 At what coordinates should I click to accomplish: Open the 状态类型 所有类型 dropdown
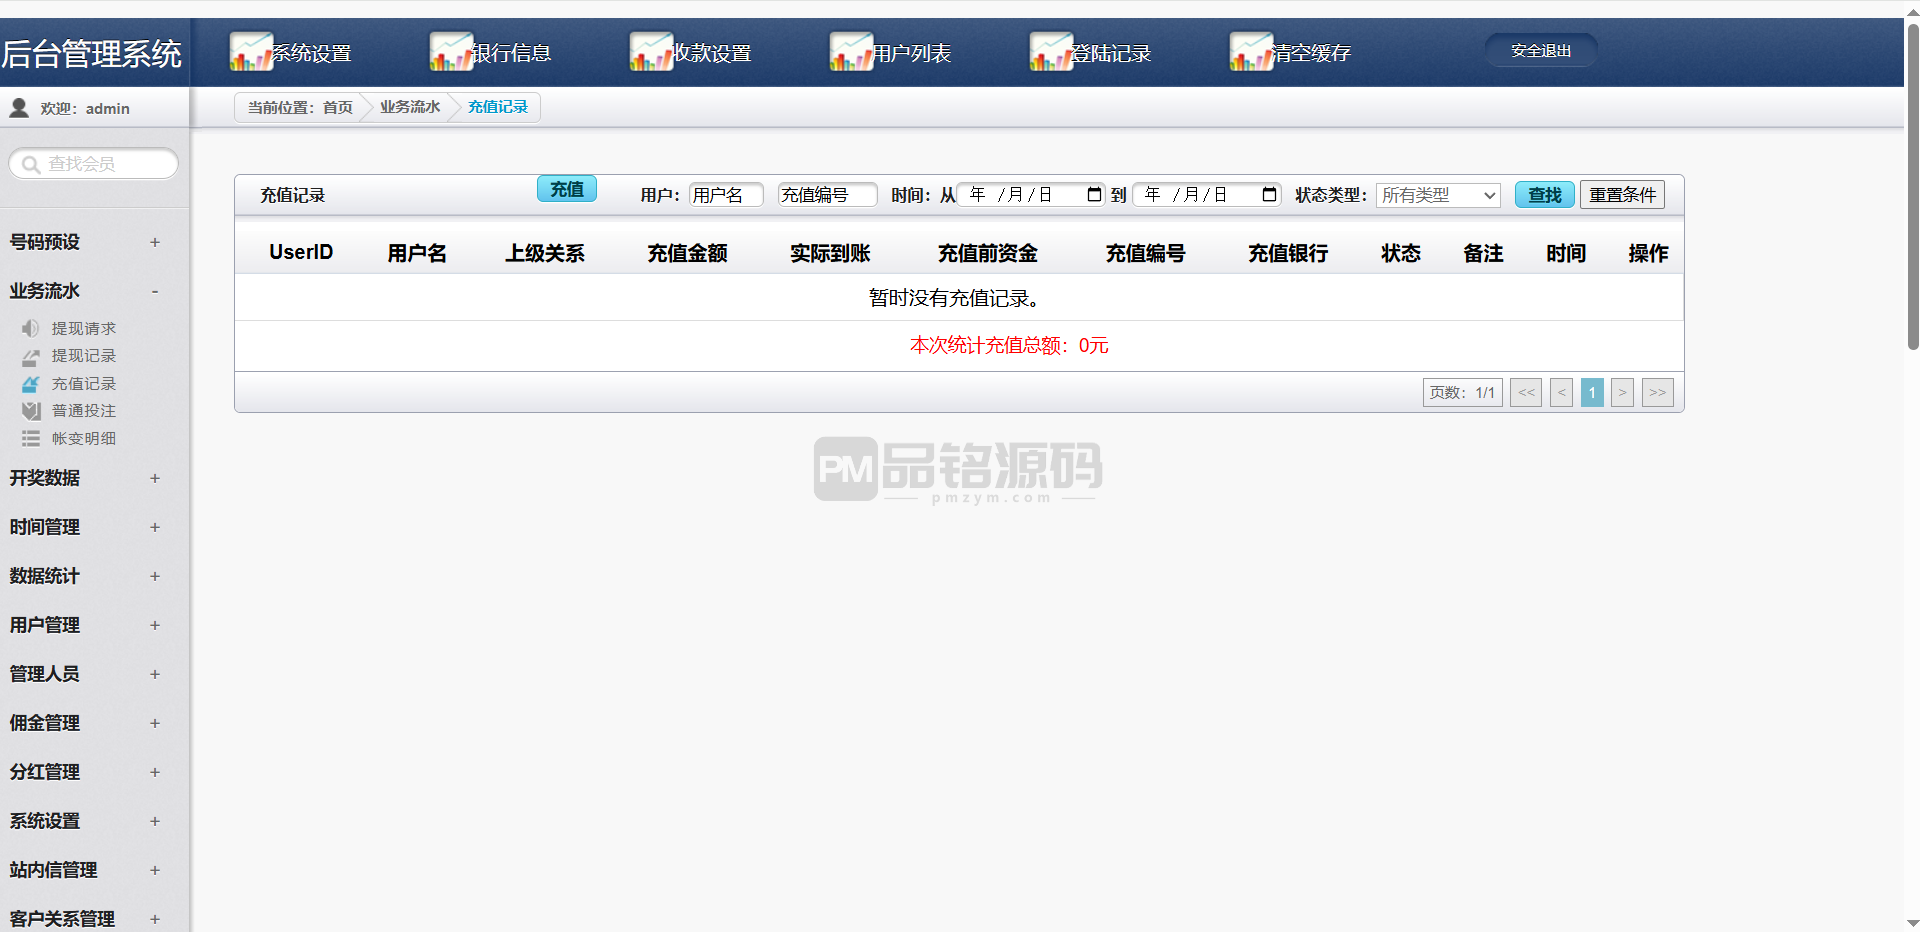(1438, 195)
